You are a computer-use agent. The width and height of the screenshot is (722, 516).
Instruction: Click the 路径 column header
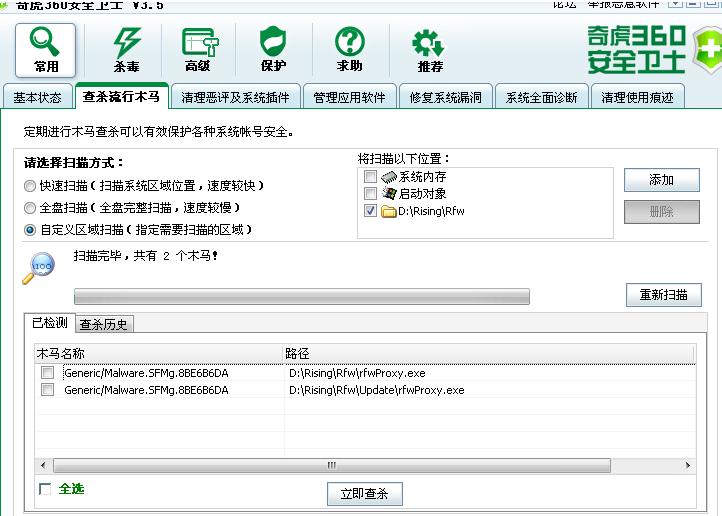[x=489, y=354]
